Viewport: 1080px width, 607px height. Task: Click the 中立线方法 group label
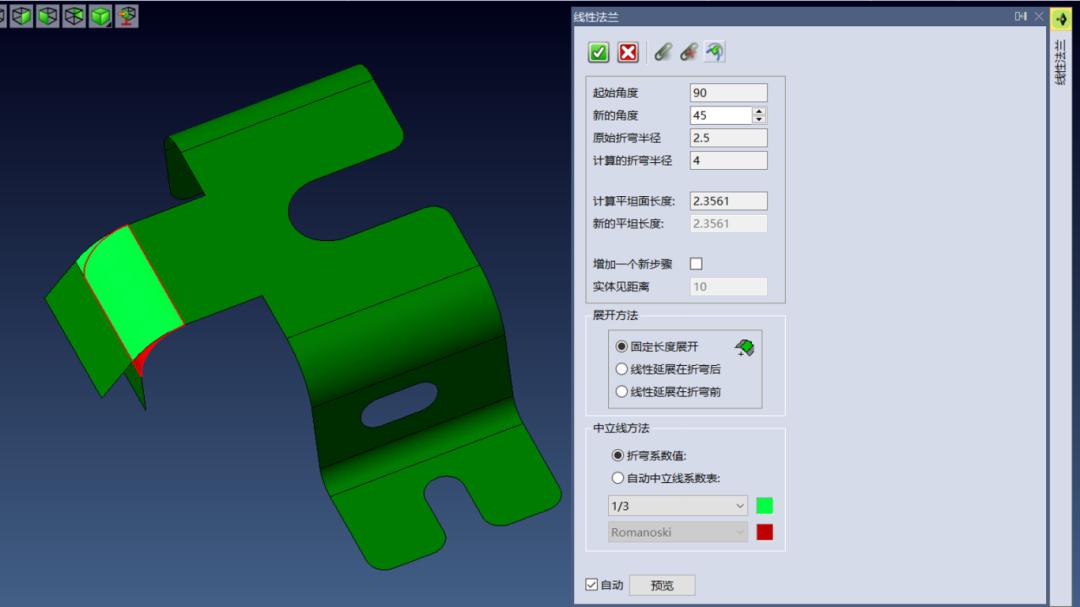[x=621, y=429]
